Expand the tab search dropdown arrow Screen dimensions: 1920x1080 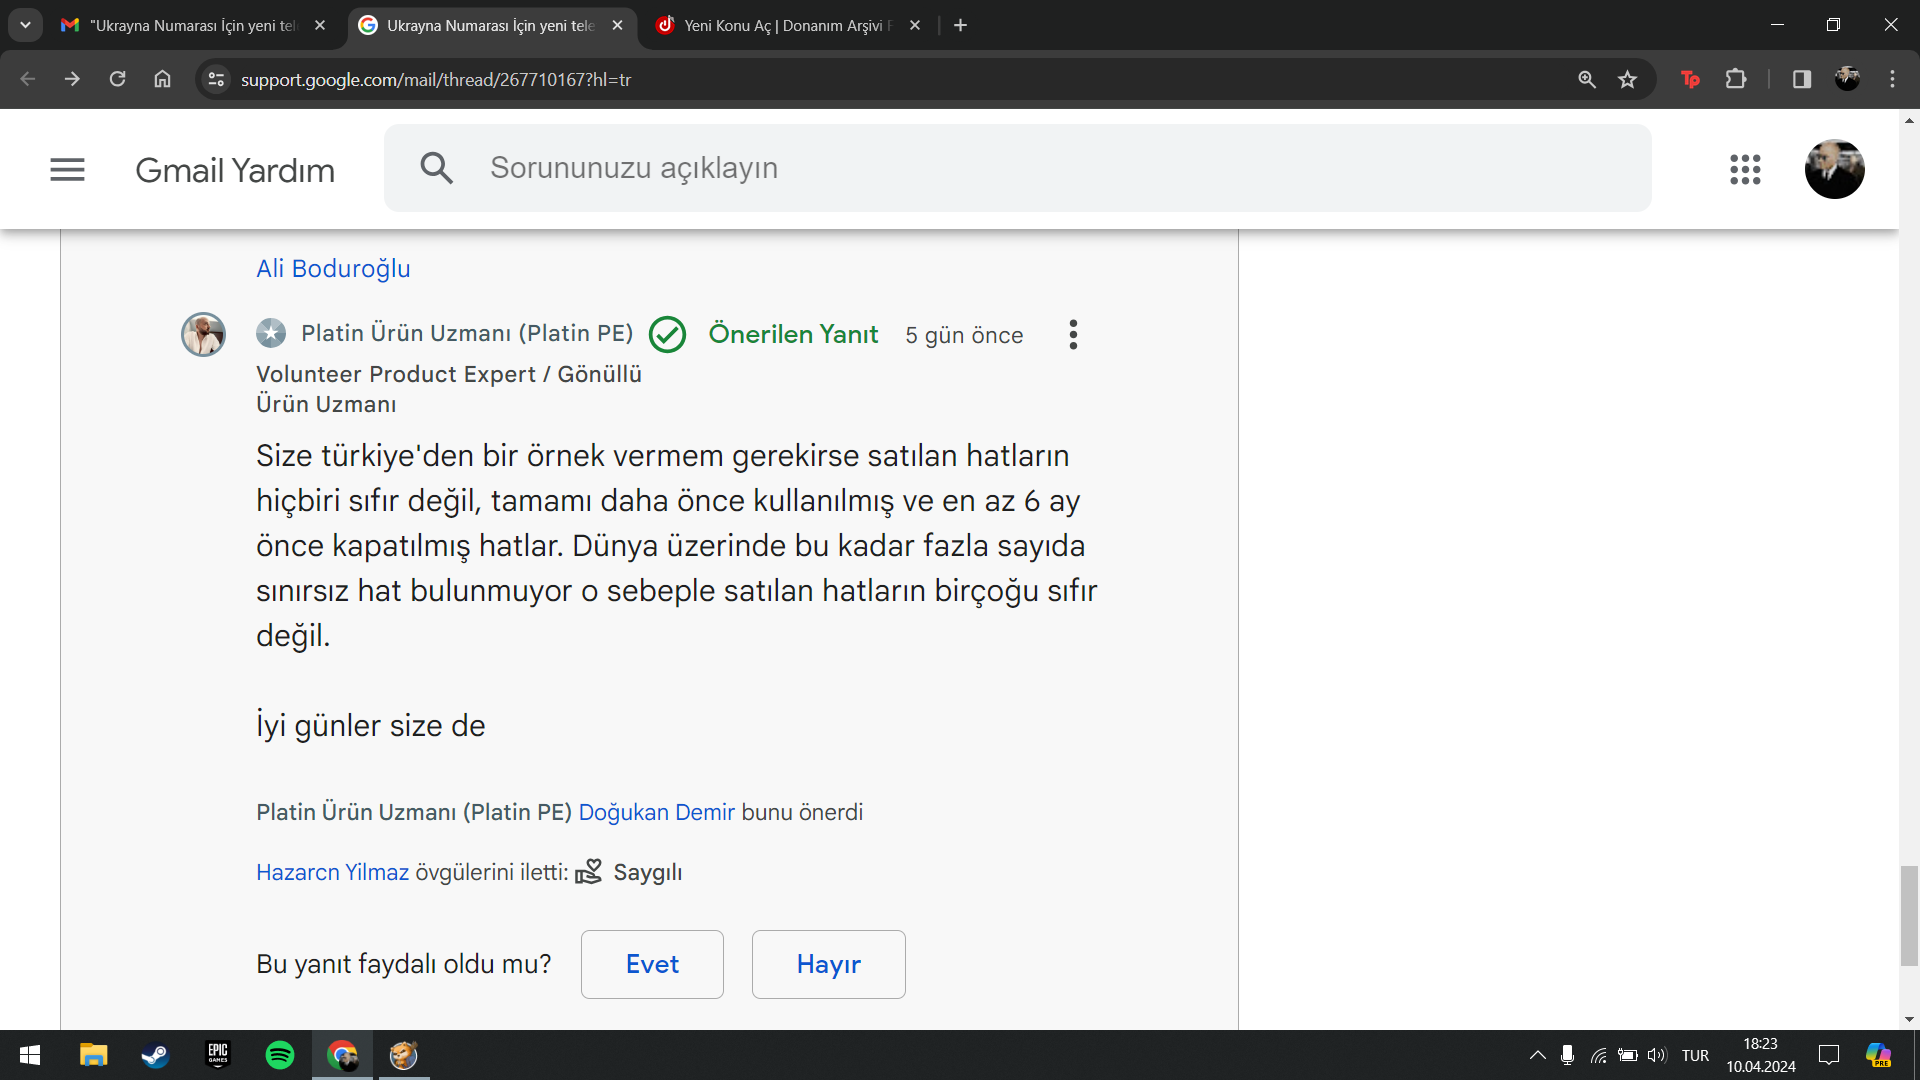pos(25,25)
